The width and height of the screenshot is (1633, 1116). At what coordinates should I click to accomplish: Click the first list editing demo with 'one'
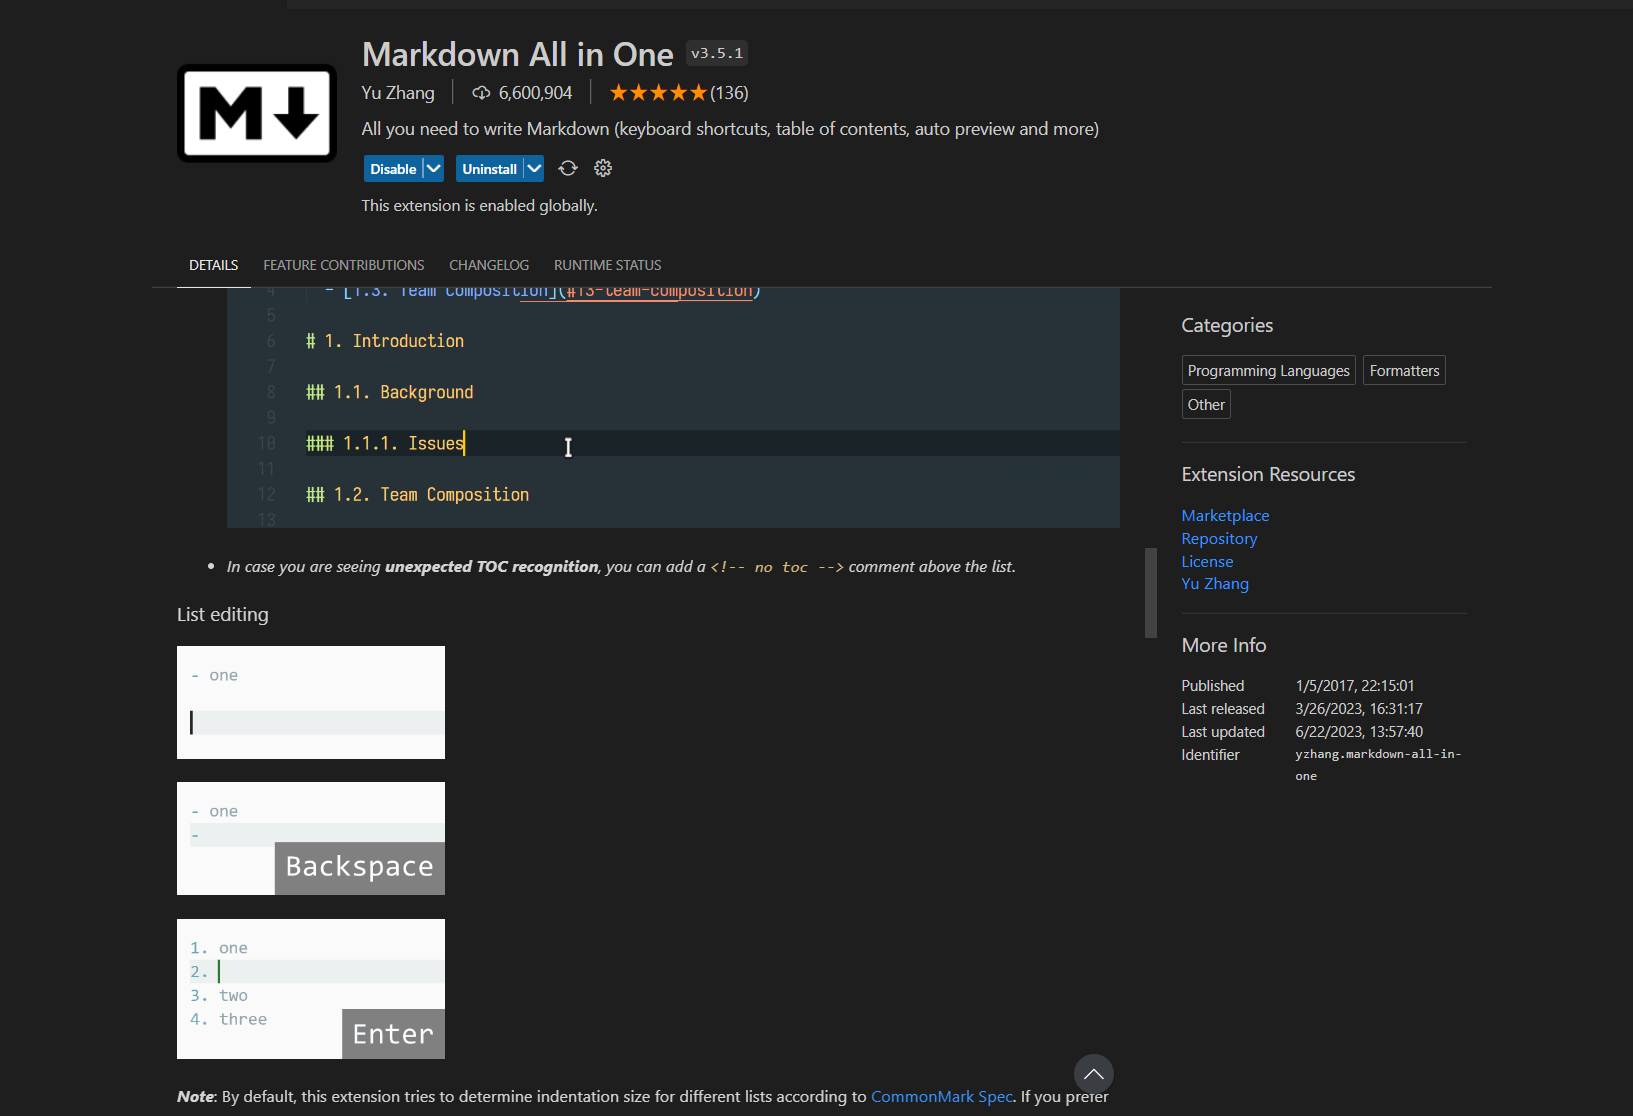(x=311, y=703)
